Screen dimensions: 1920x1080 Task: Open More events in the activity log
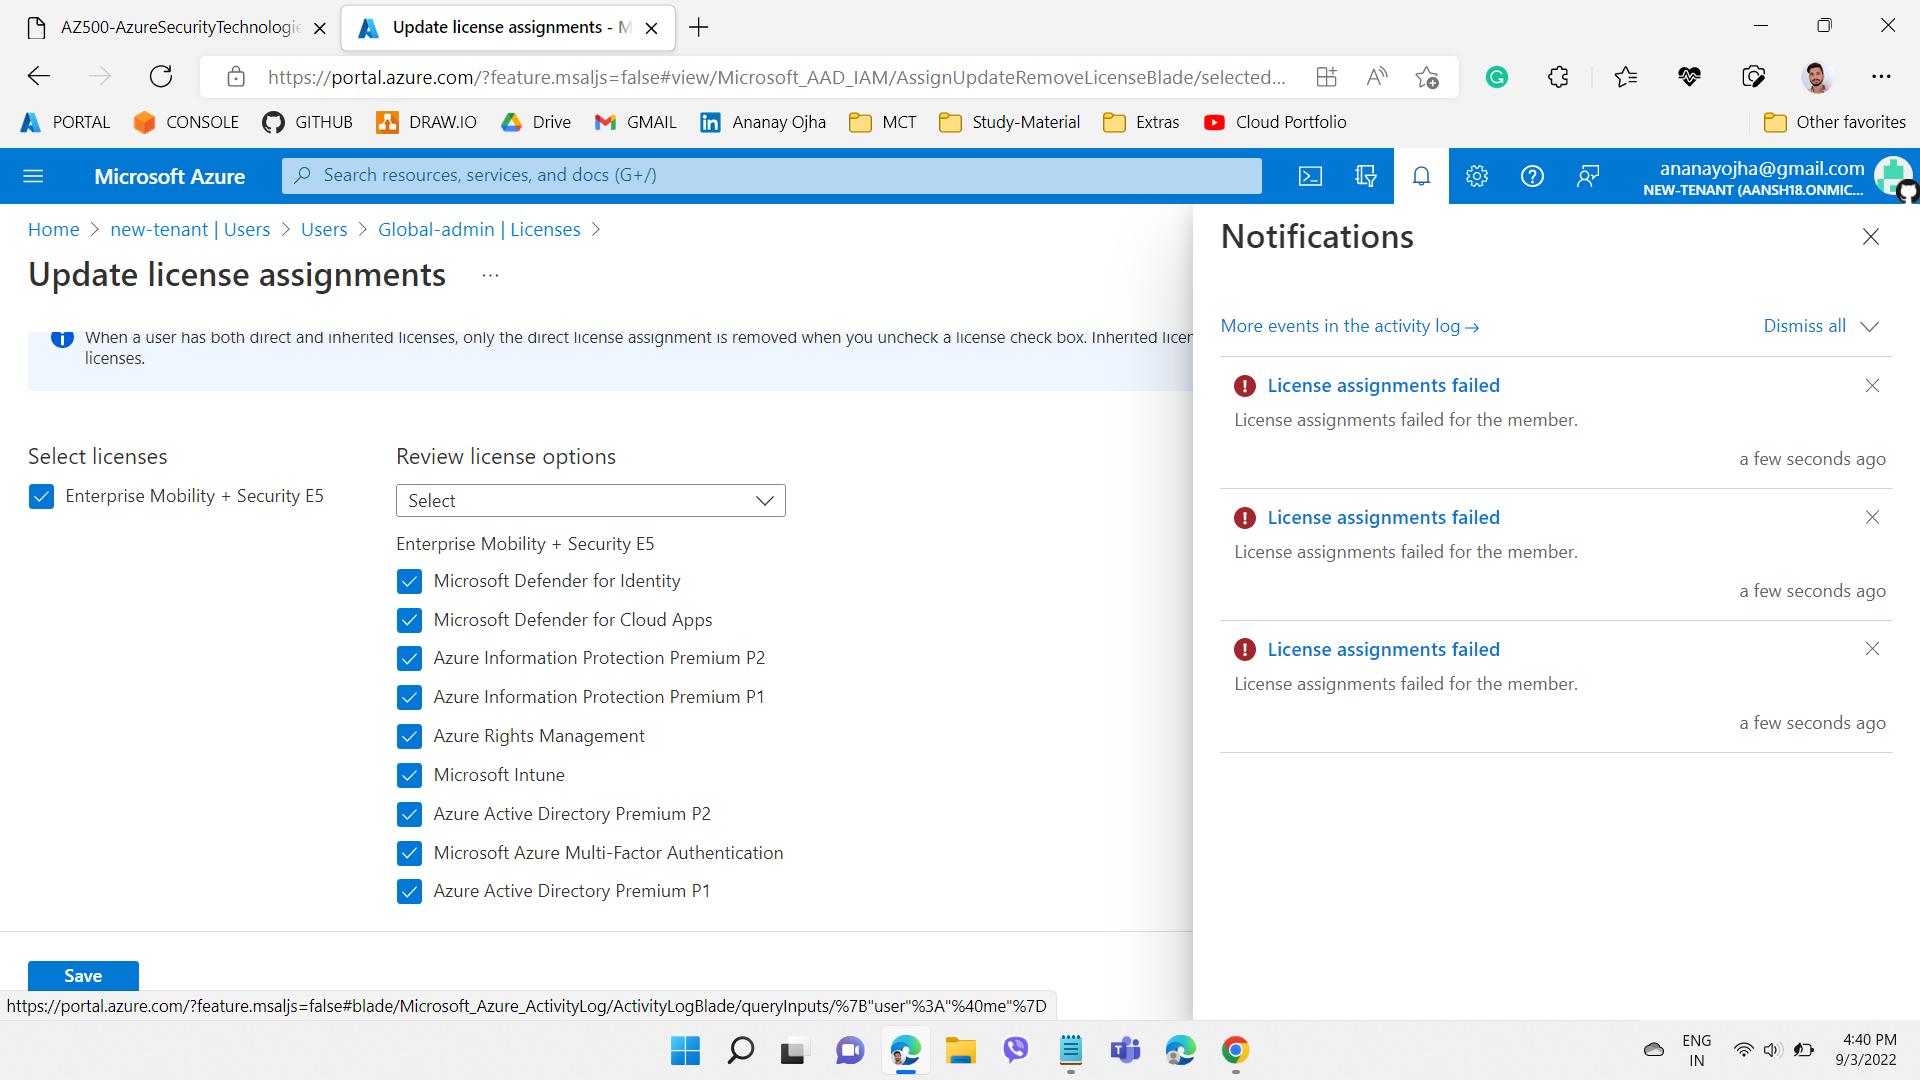1350,326
